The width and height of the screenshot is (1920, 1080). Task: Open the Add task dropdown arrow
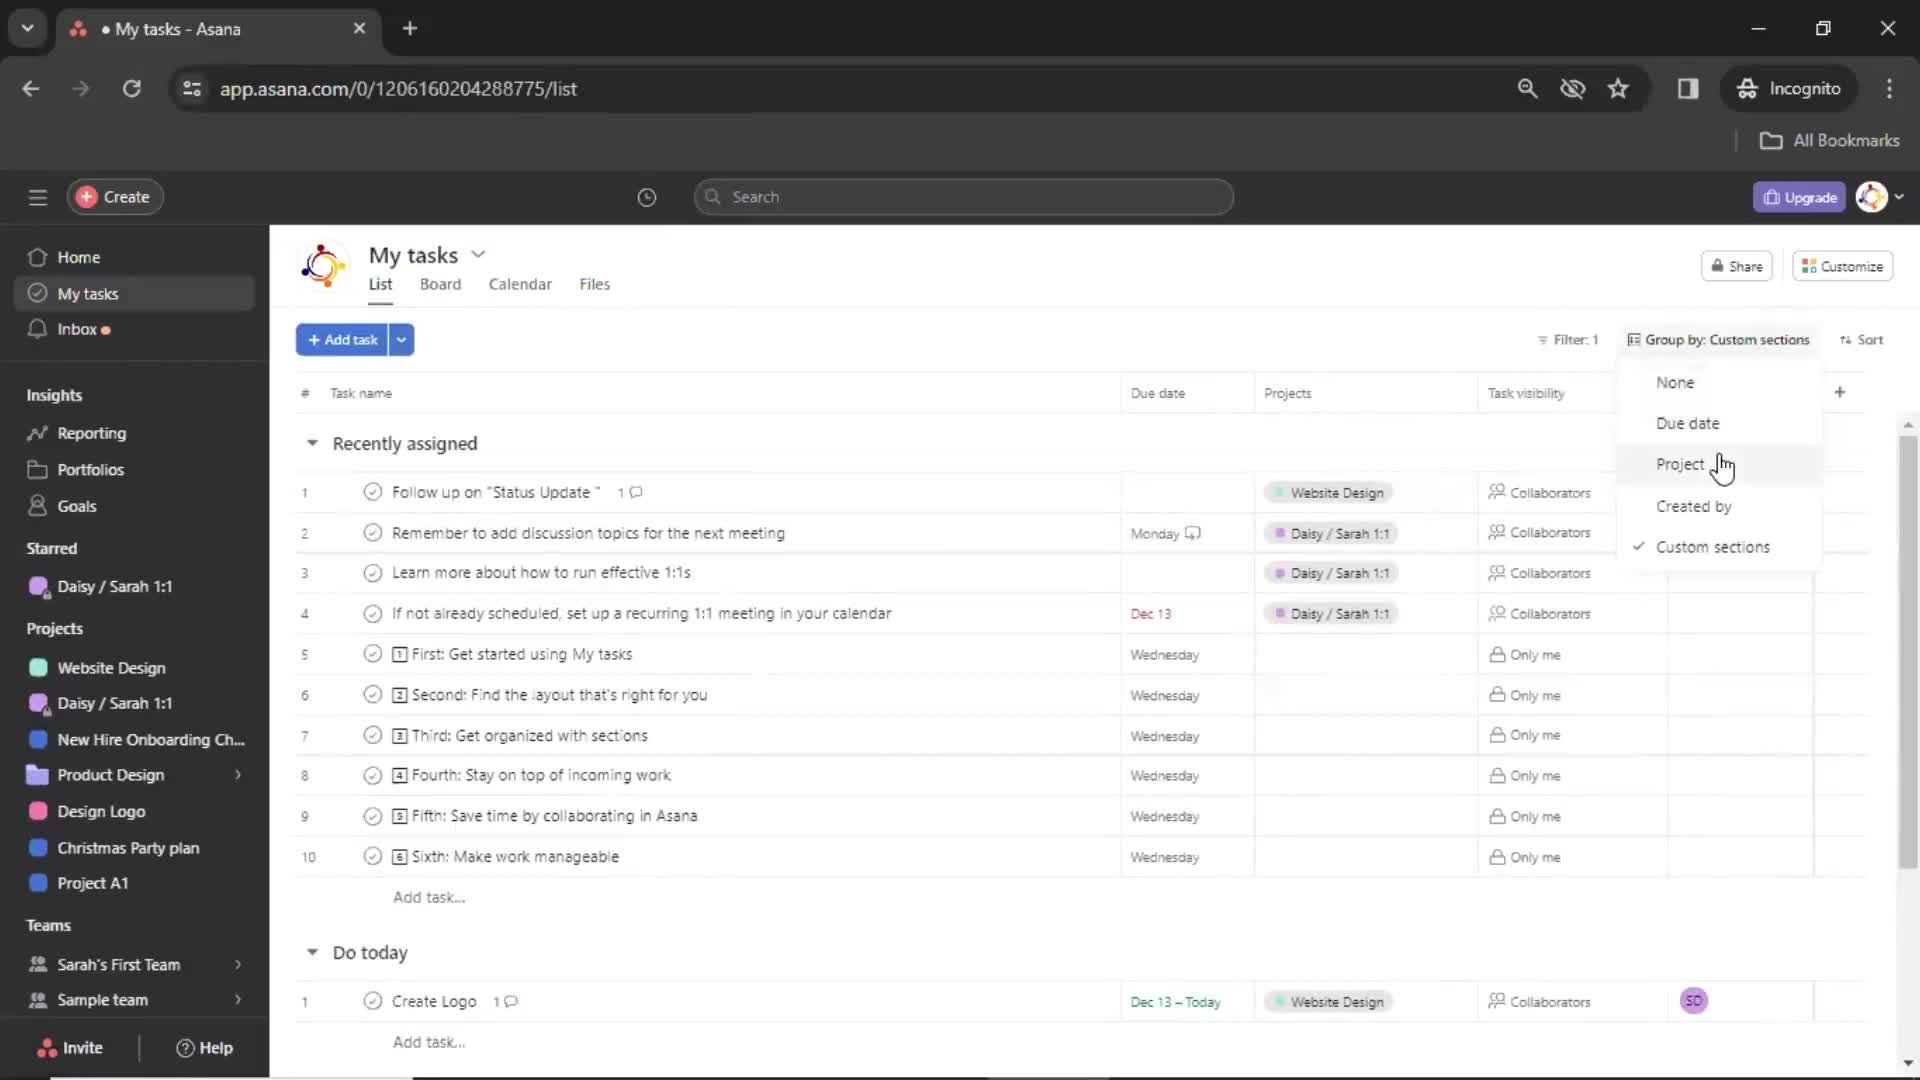coord(401,340)
